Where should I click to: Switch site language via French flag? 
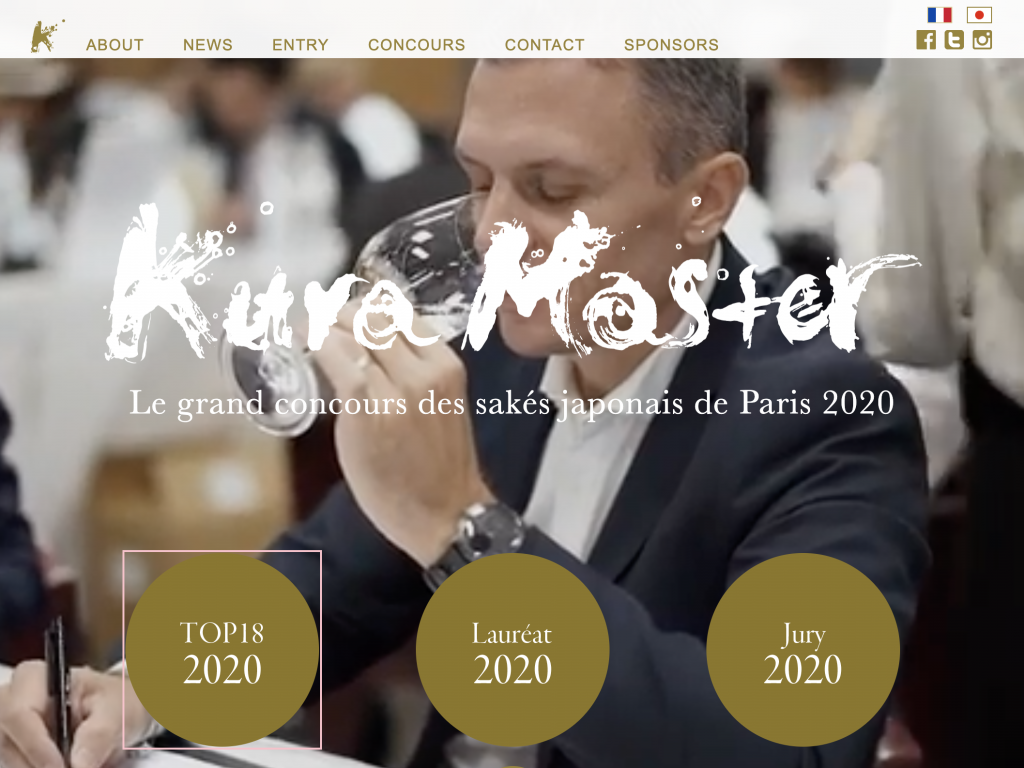pos(939,14)
